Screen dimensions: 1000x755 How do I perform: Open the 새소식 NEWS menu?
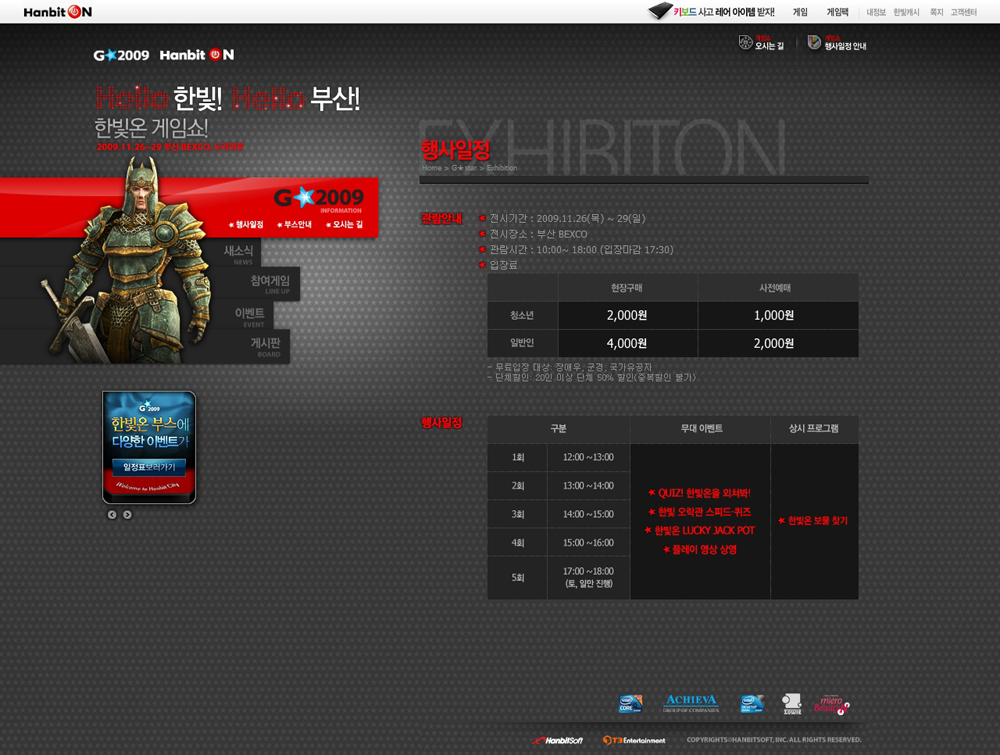tap(238, 253)
